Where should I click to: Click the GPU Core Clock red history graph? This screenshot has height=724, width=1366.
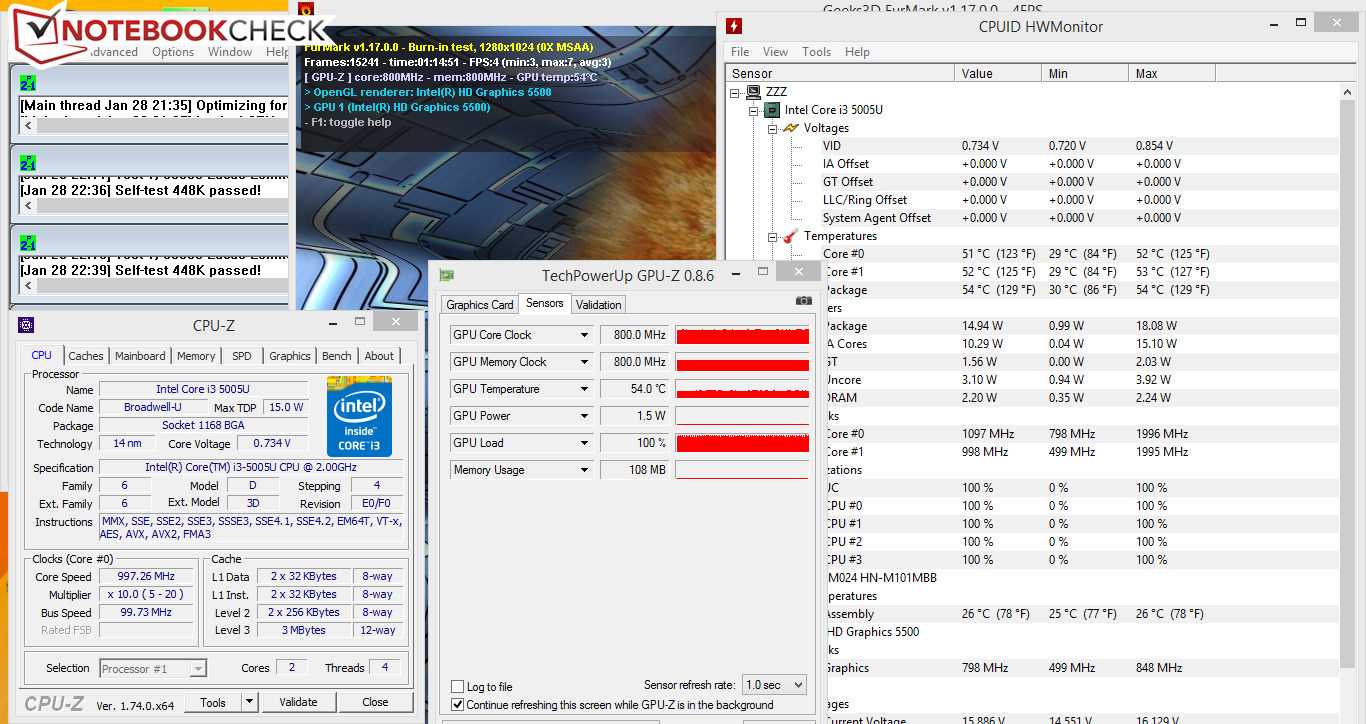click(742, 335)
